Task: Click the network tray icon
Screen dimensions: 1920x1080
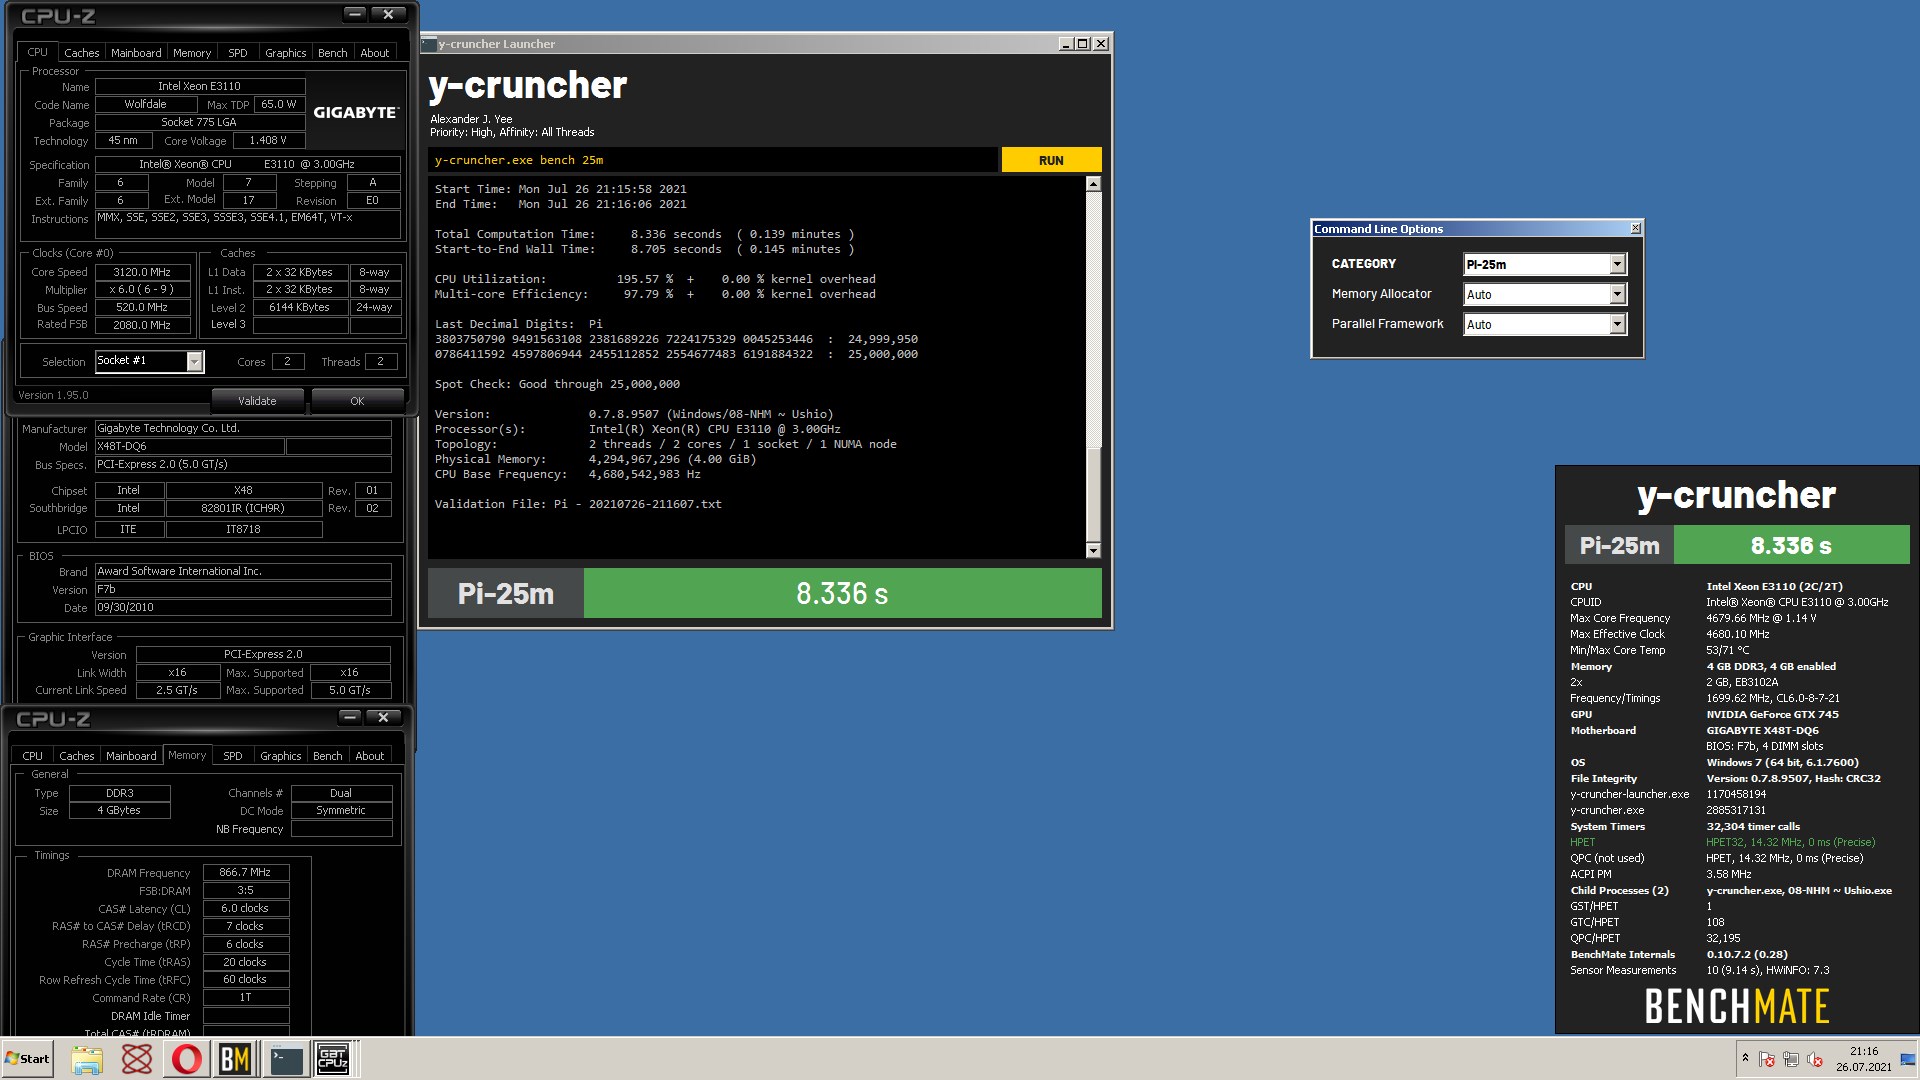Action: (x=1791, y=1059)
